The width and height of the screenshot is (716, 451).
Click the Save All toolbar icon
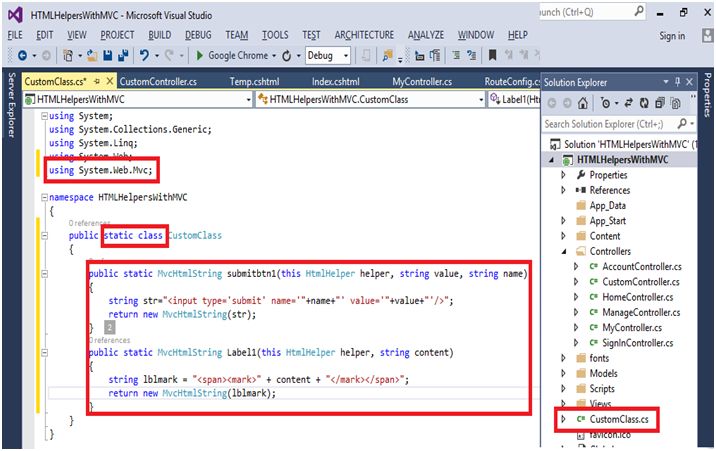[123, 56]
